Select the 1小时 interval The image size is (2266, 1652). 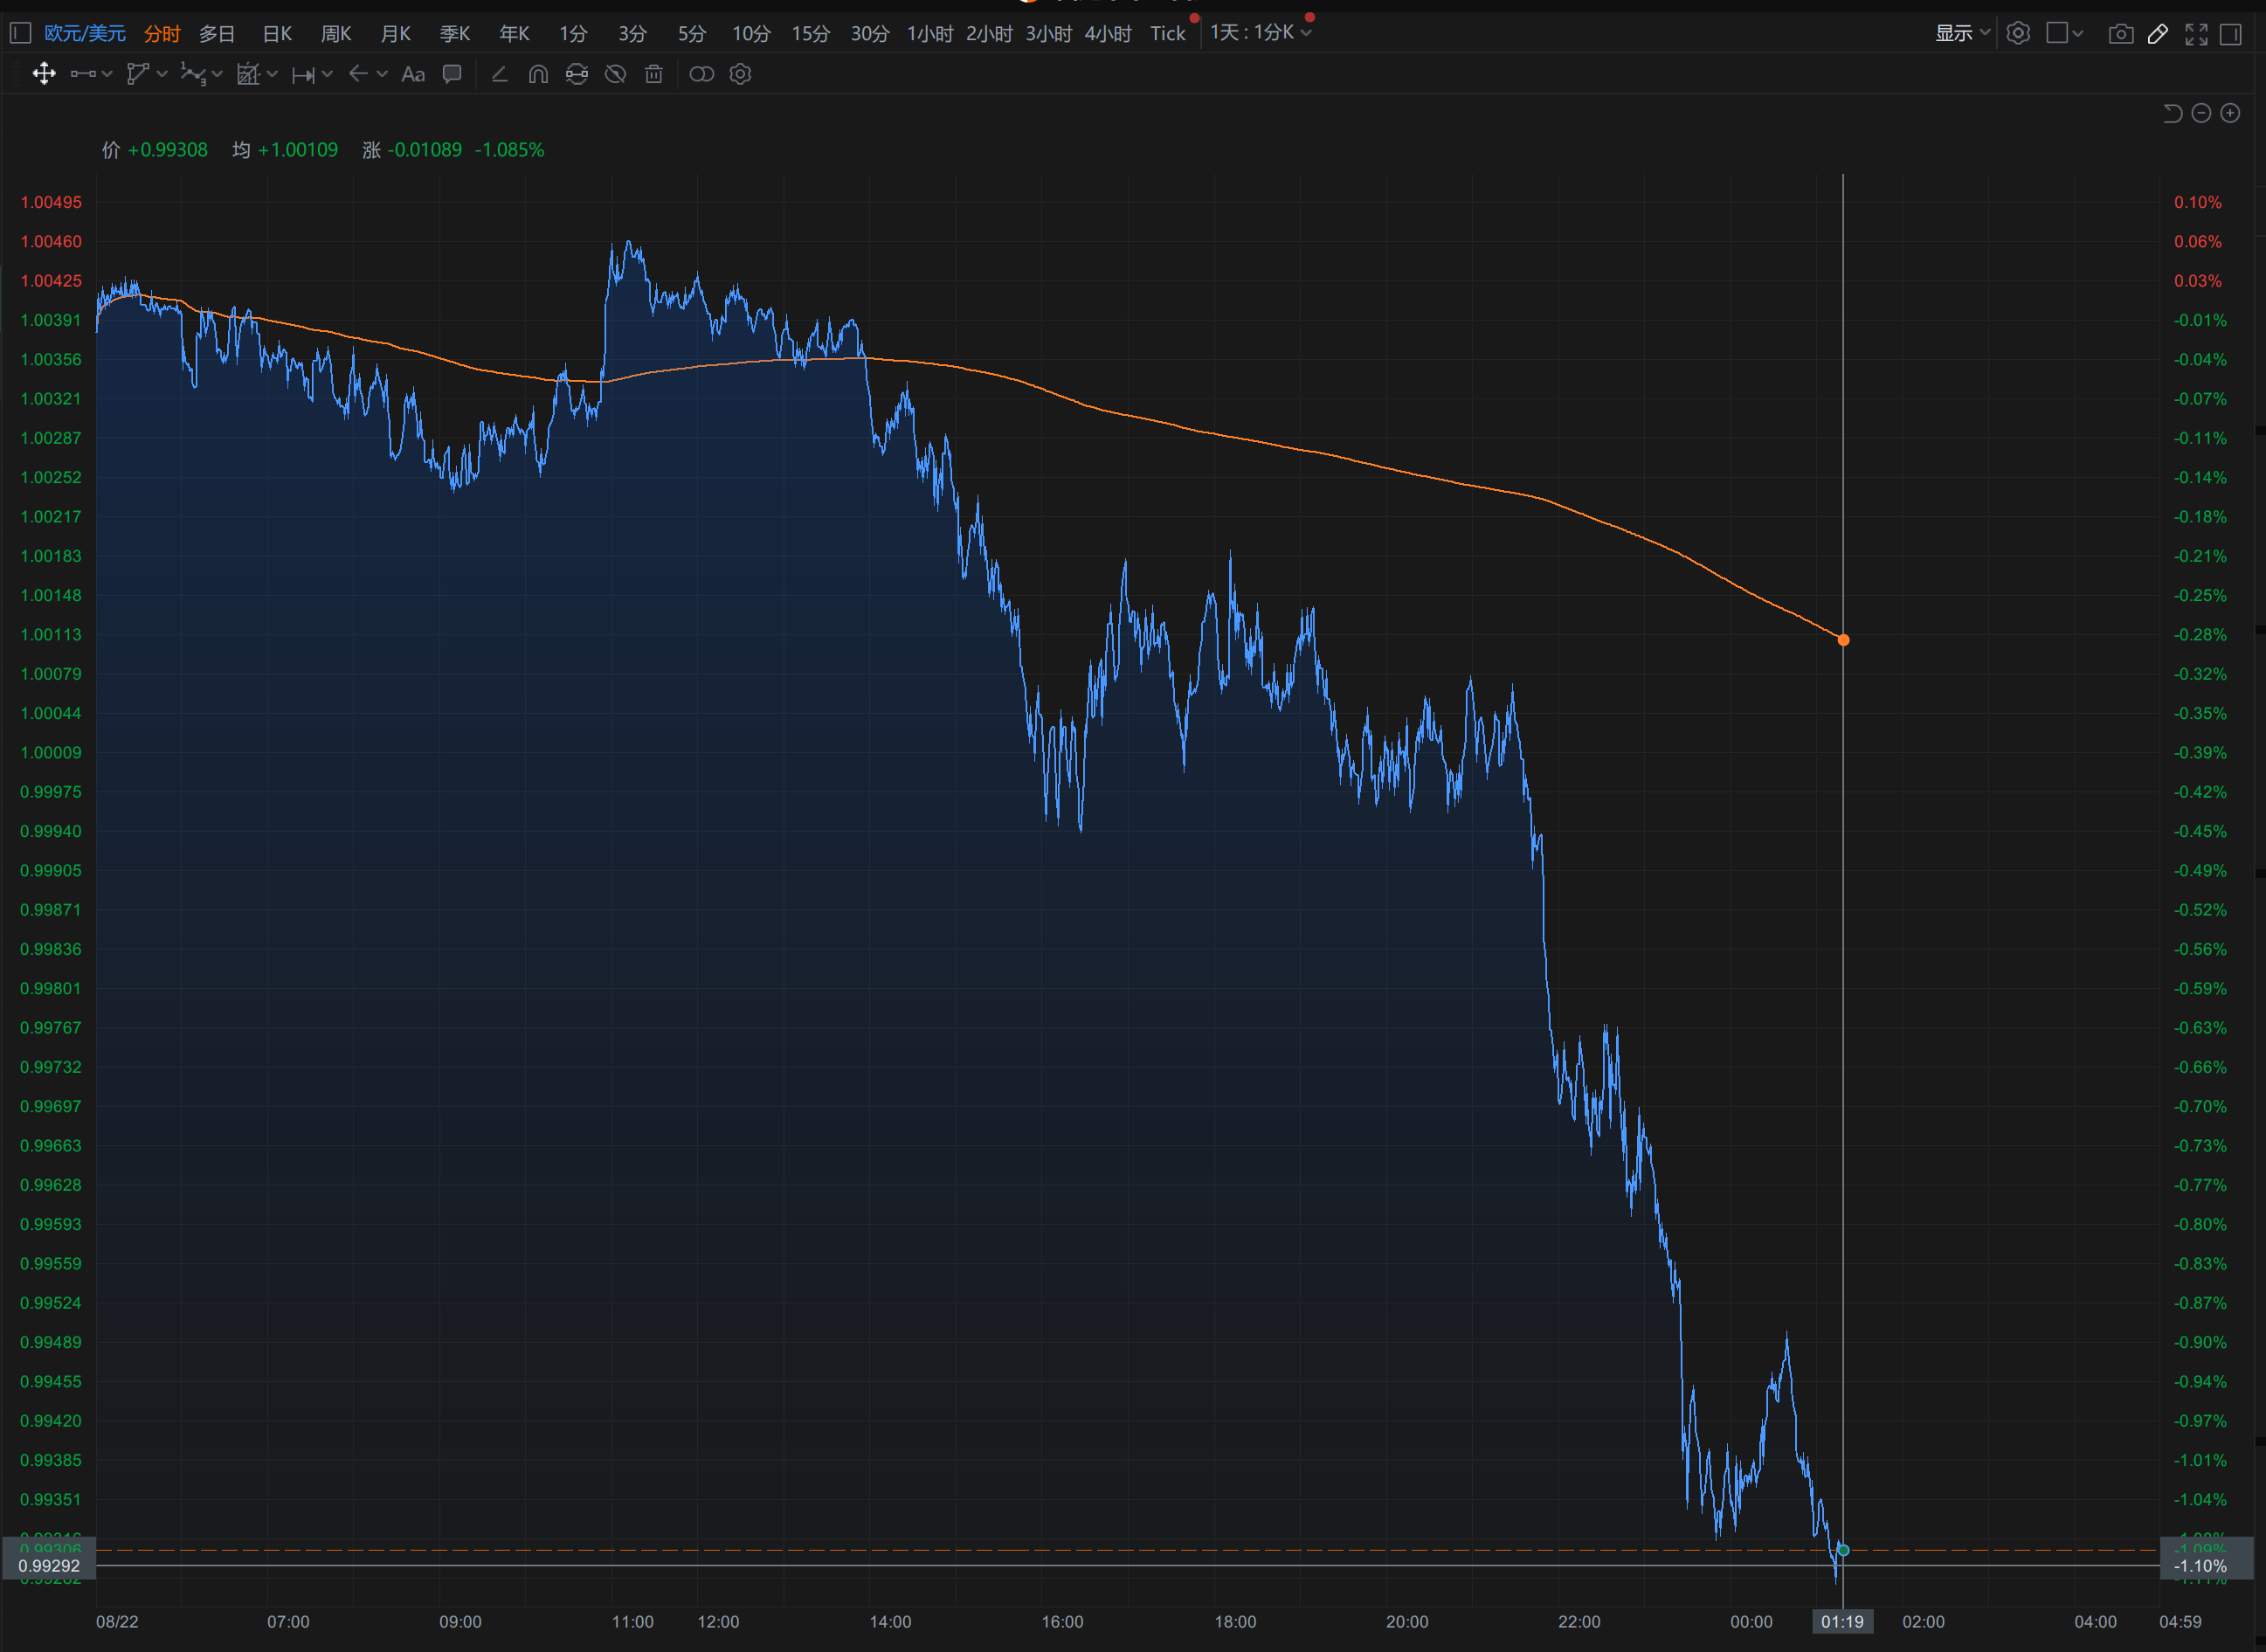coord(930,34)
